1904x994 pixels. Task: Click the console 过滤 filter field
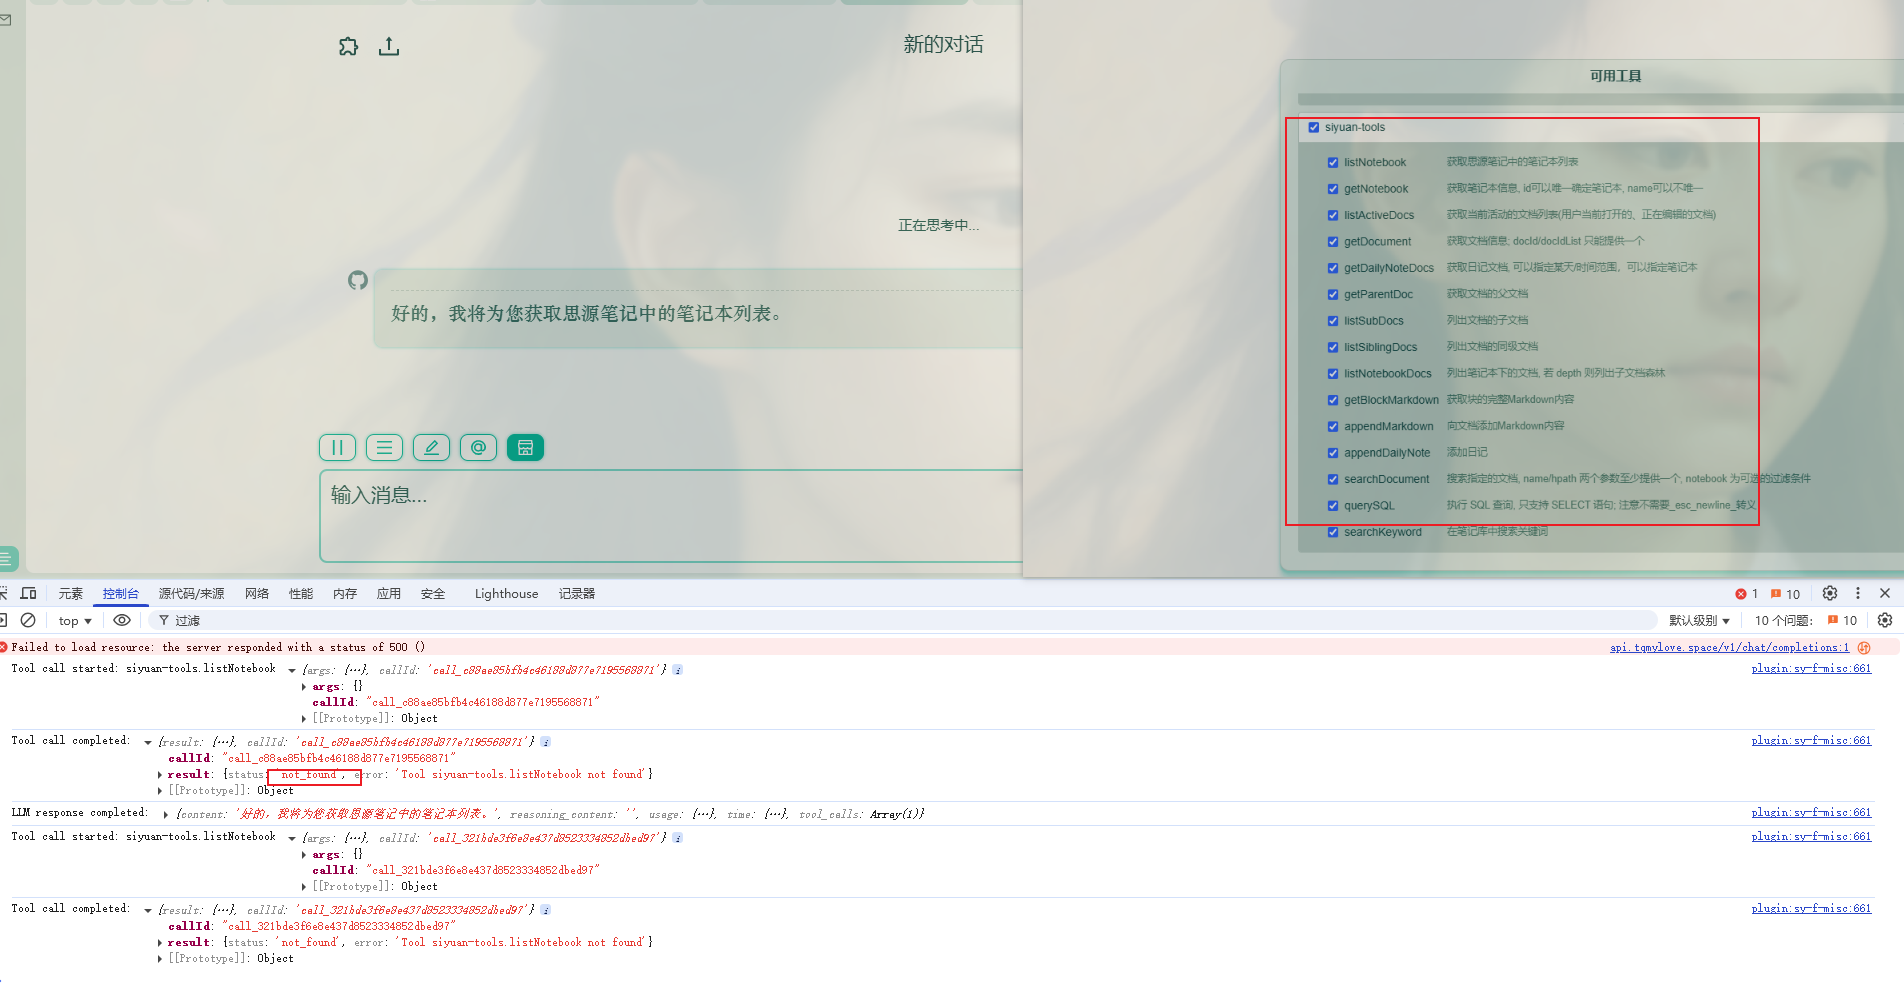(x=905, y=621)
